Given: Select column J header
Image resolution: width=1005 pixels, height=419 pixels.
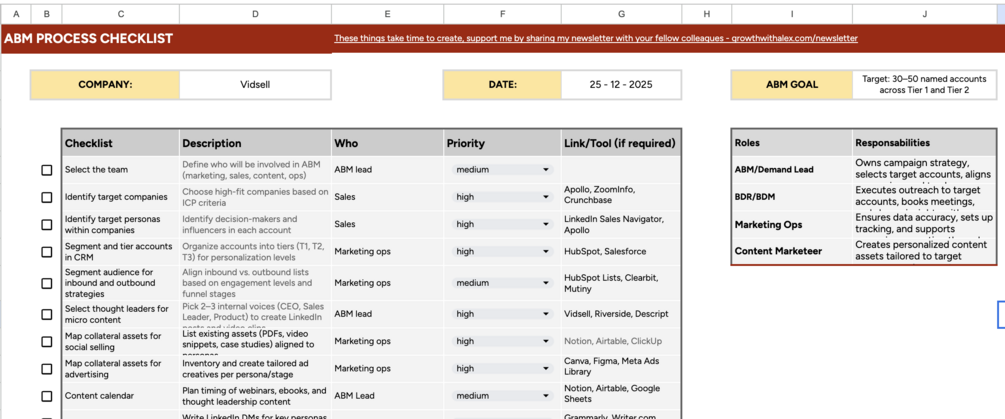Looking at the screenshot, I should point(924,14).
